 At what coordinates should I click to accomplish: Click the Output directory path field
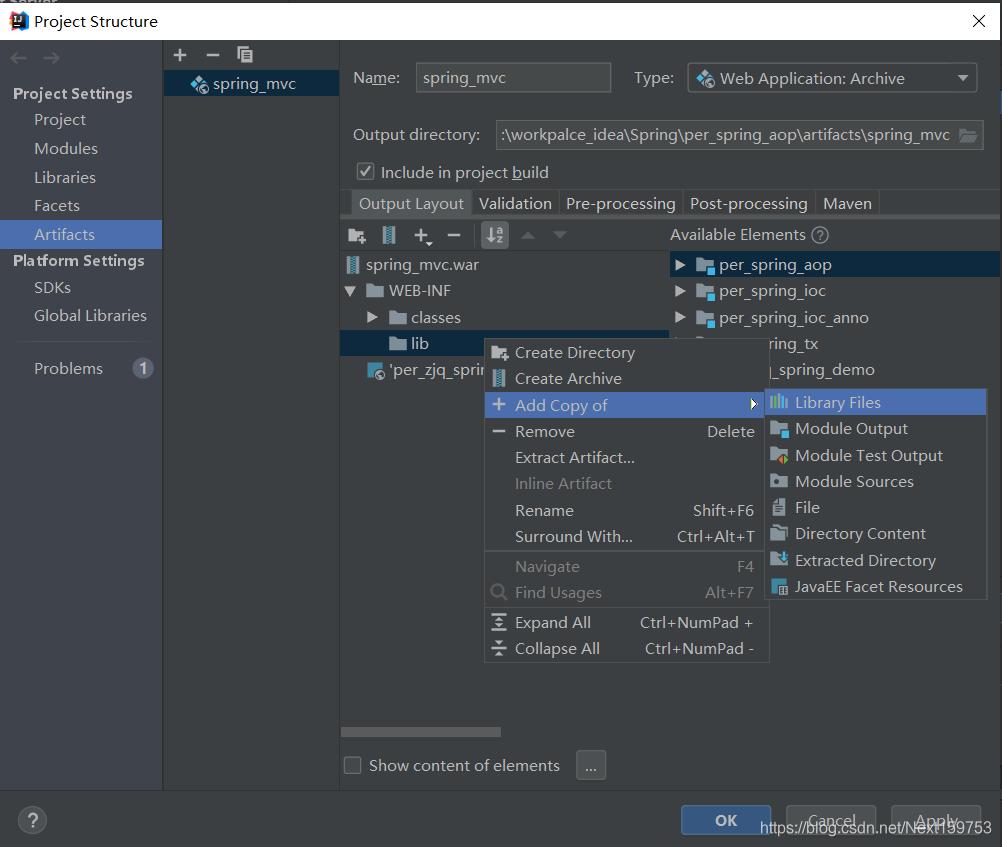click(x=739, y=136)
